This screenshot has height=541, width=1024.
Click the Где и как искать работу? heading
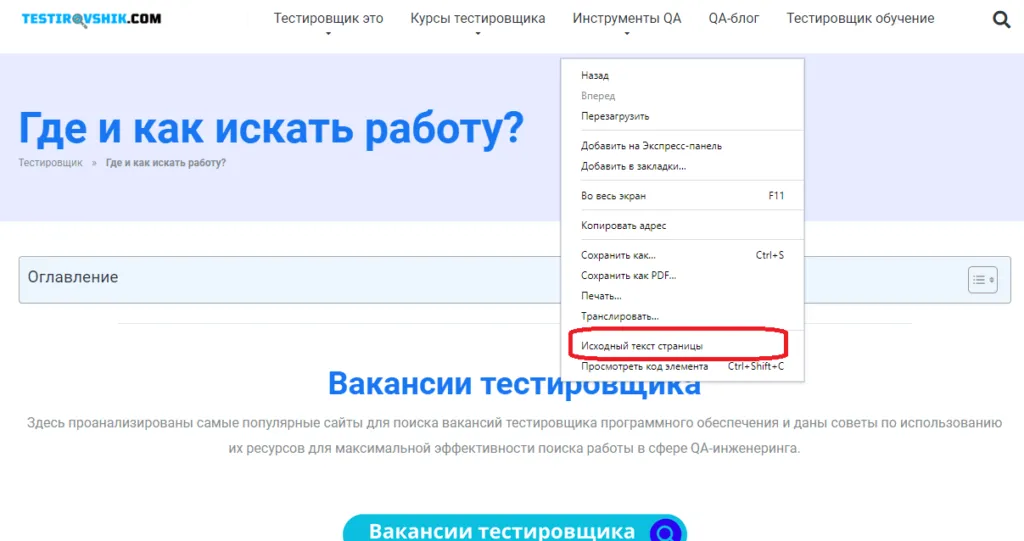(x=271, y=127)
